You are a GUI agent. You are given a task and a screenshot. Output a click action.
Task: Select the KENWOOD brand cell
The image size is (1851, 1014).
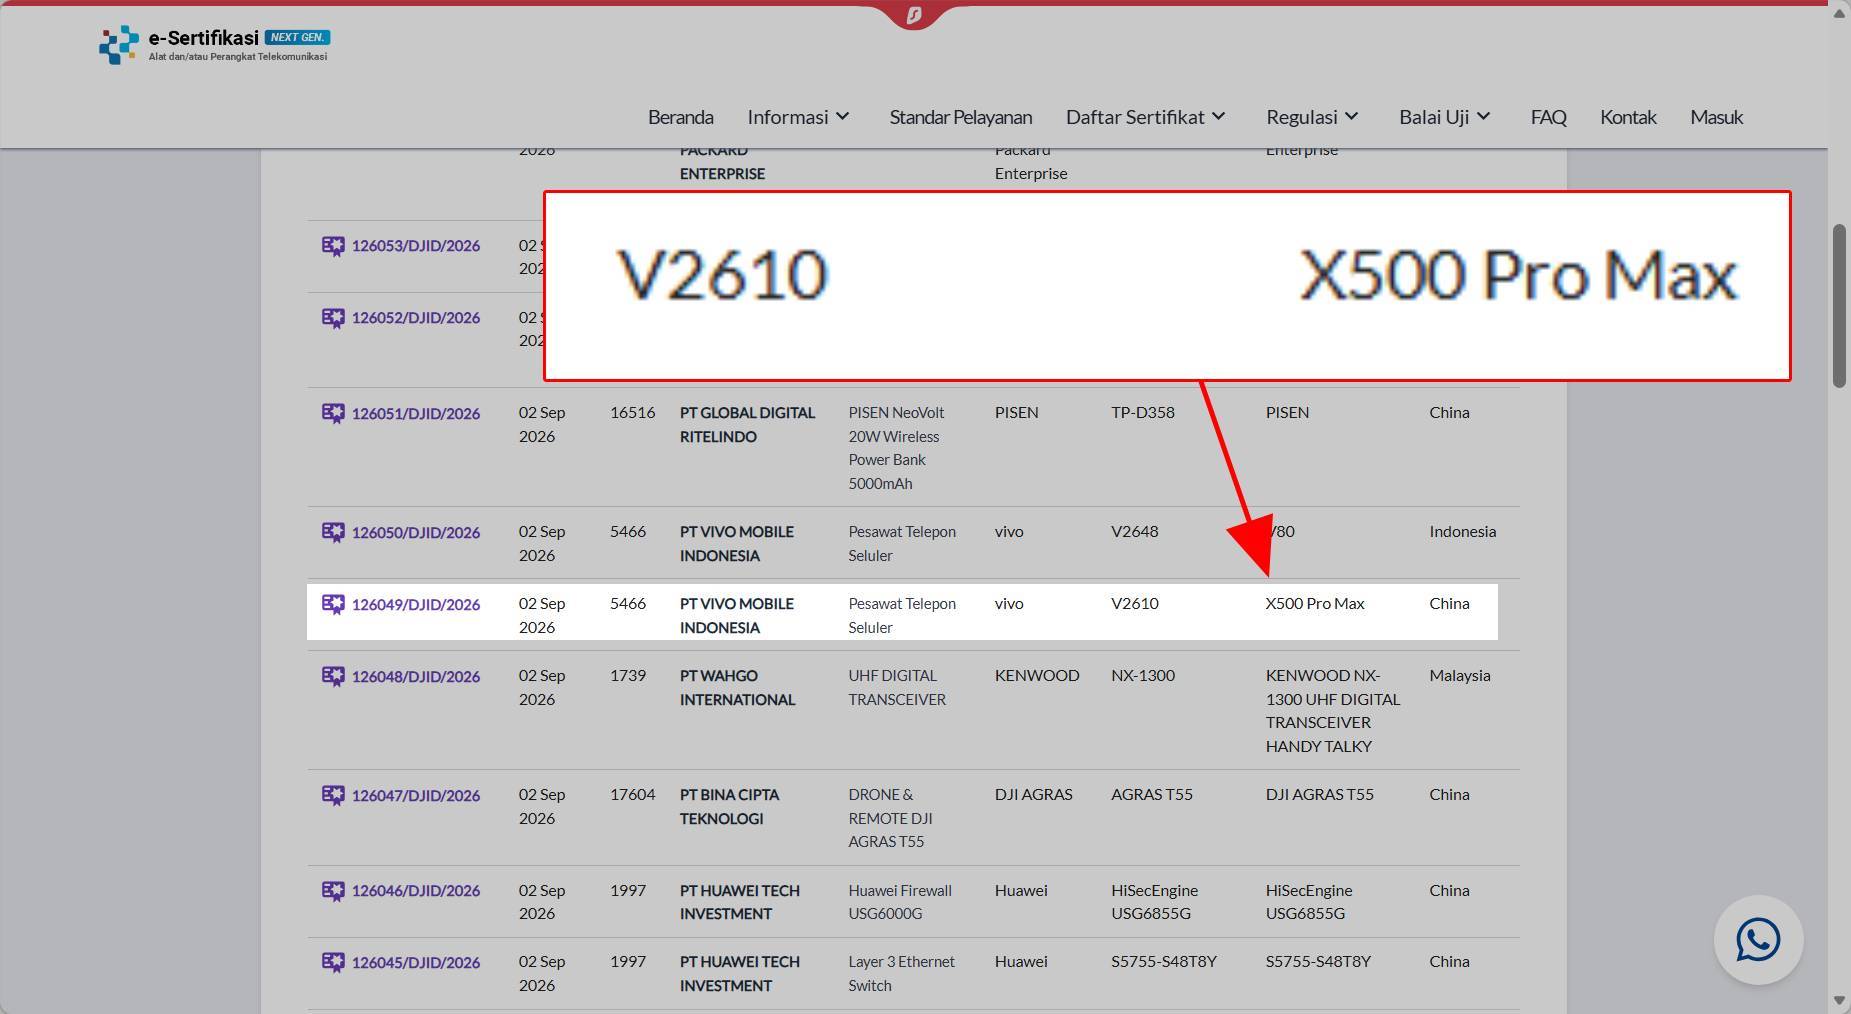(1037, 676)
